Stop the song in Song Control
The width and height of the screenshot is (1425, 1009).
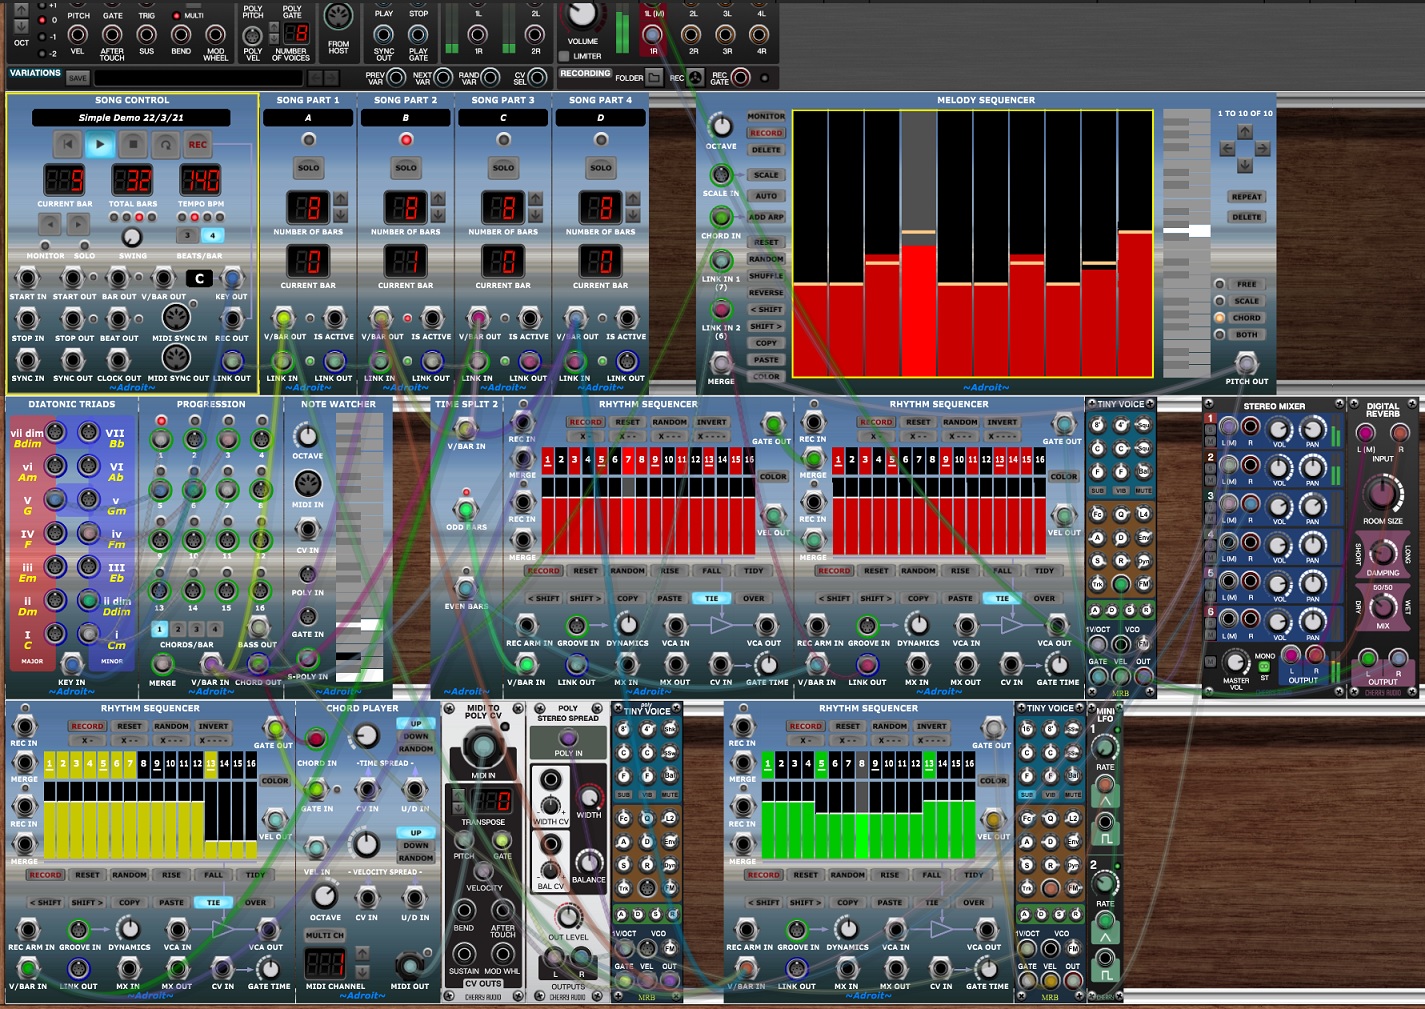pyautogui.click(x=133, y=145)
